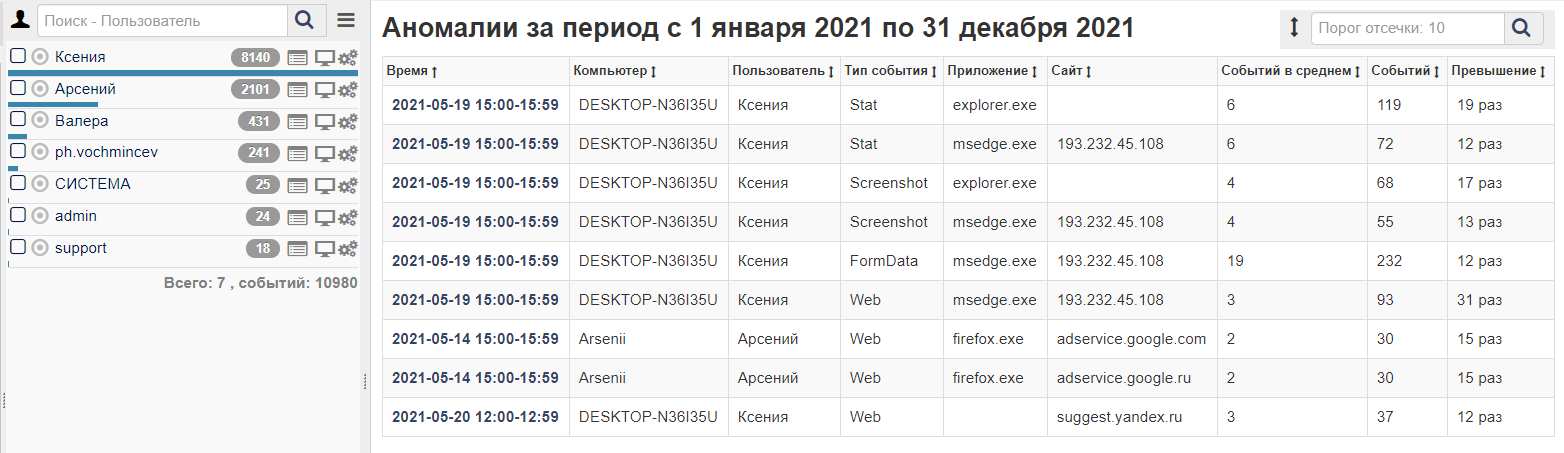
Task: Focus the Порог отсечки input field
Action: click(x=1406, y=28)
